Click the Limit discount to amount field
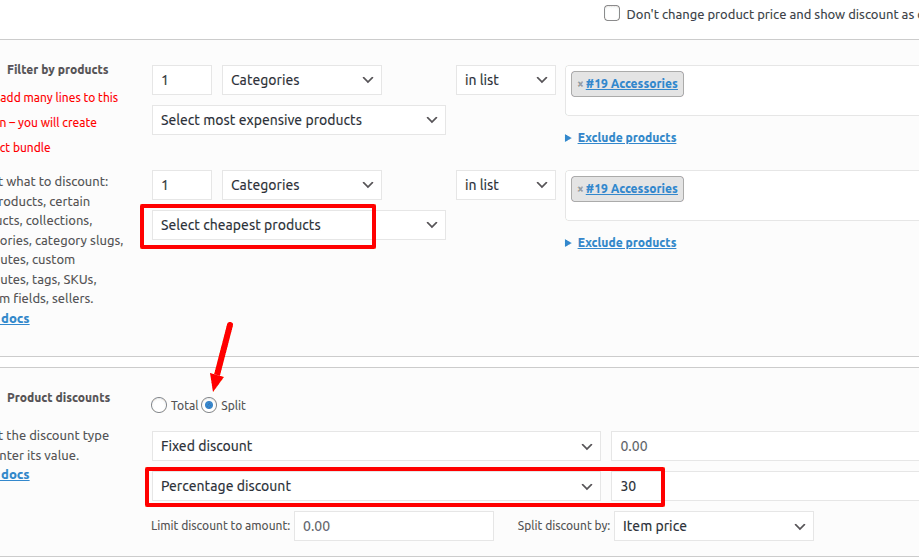 pos(394,526)
